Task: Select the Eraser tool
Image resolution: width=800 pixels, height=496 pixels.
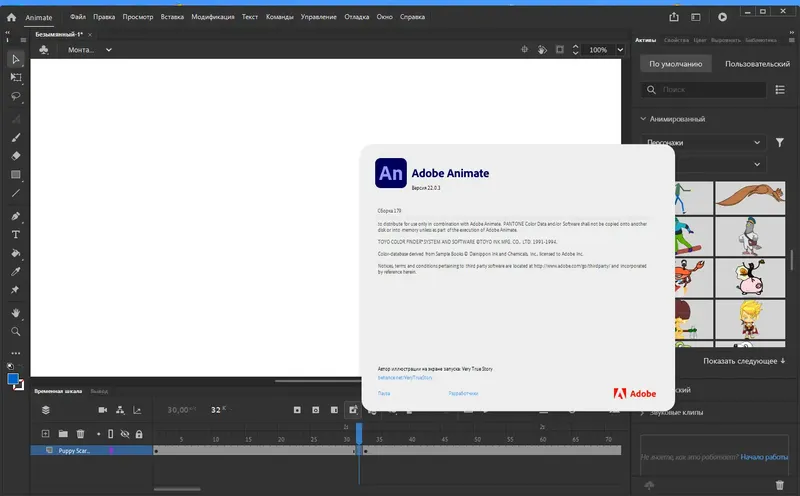Action: click(x=16, y=156)
